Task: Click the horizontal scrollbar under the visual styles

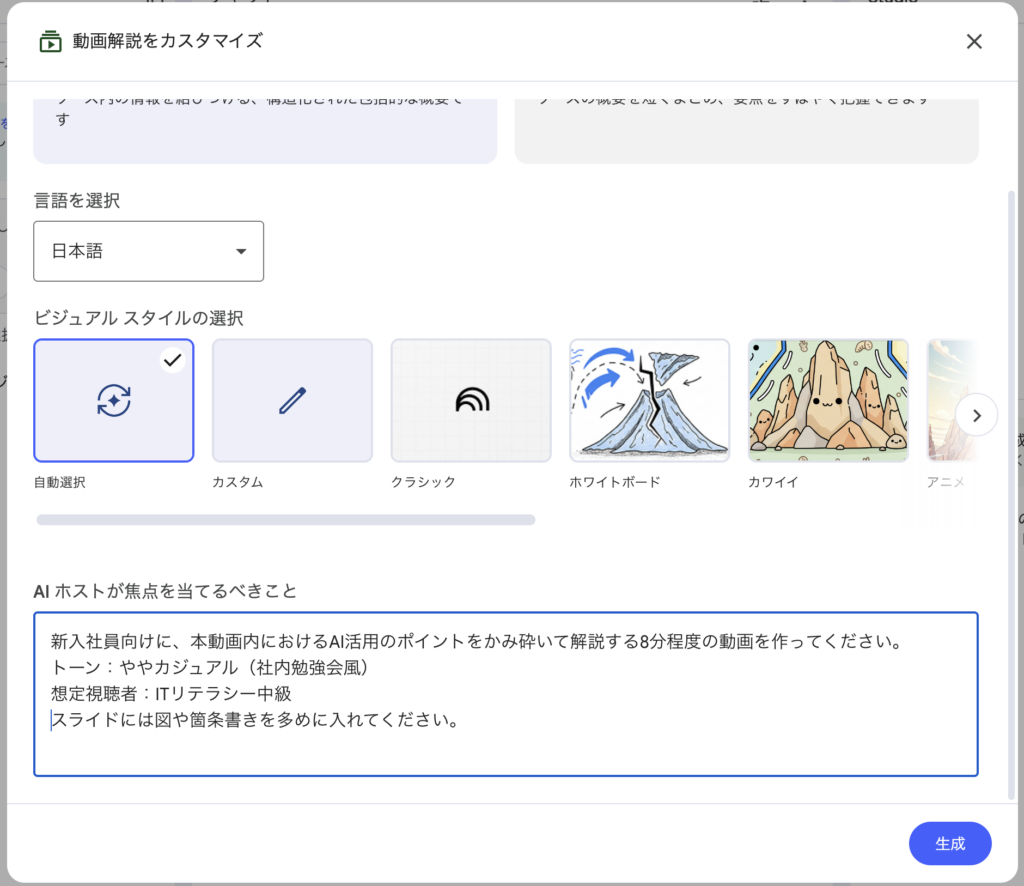Action: (286, 520)
